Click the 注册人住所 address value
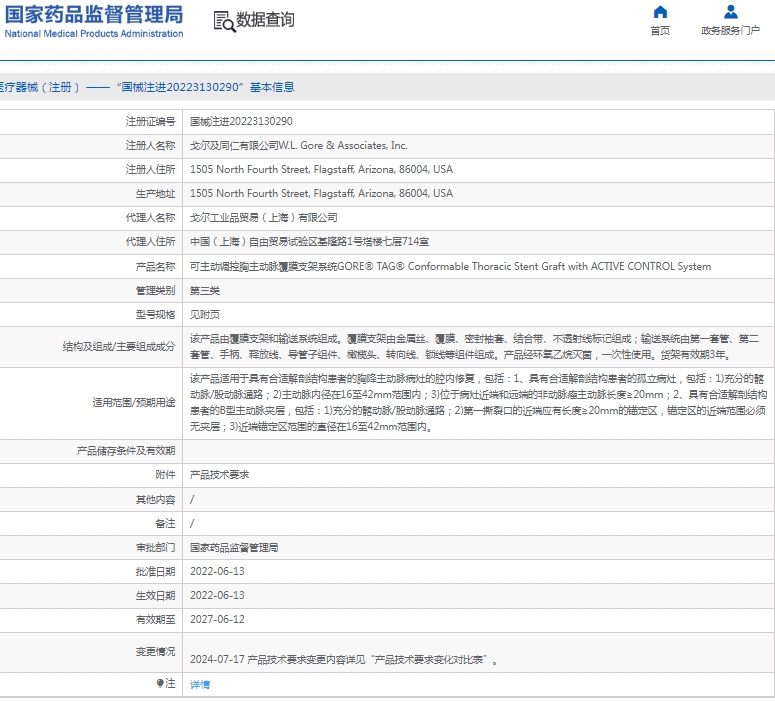Screen dimensions: 775x701 [x=321, y=170]
